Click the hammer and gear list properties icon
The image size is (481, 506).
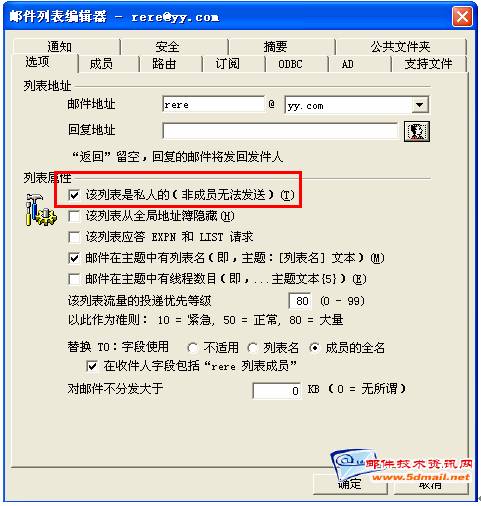click(x=41, y=210)
